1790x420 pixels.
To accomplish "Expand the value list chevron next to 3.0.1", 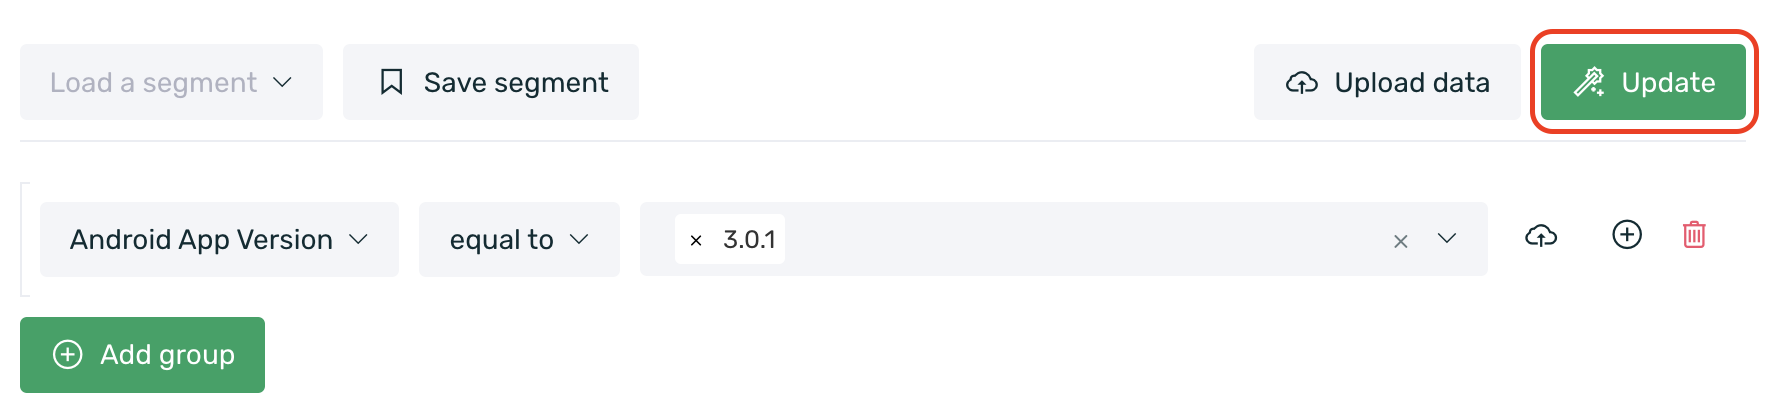I will tap(1446, 239).
